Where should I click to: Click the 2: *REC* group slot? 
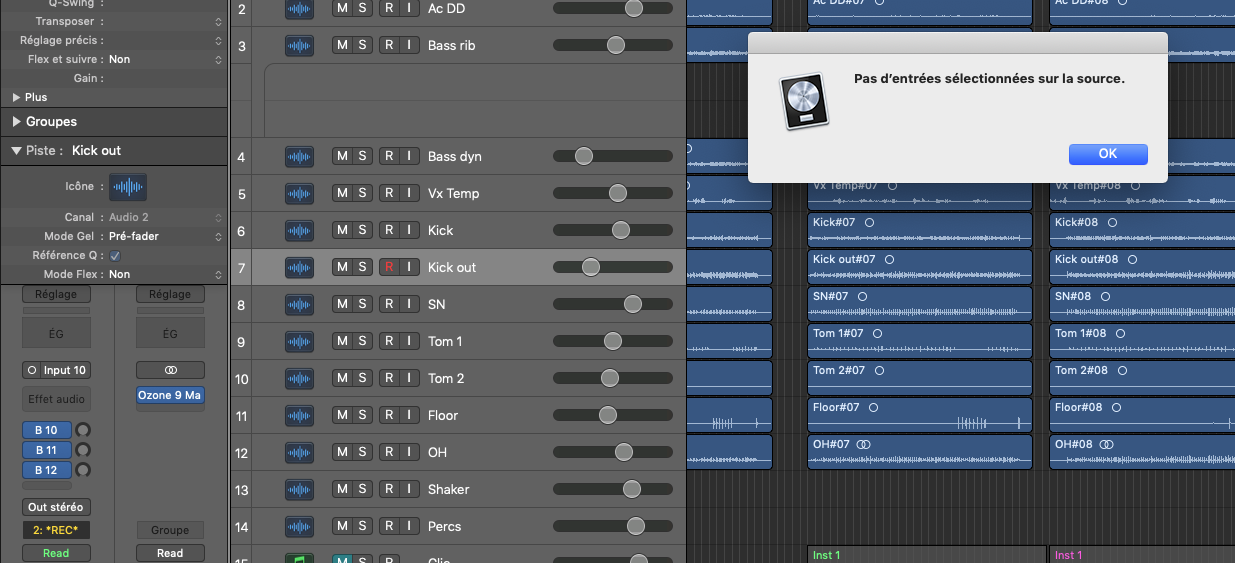[x=56, y=530]
